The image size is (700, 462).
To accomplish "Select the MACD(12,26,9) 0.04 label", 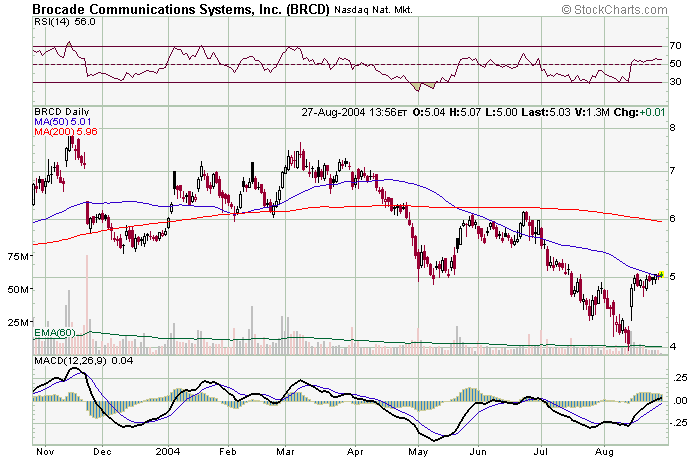I will 83,361.
